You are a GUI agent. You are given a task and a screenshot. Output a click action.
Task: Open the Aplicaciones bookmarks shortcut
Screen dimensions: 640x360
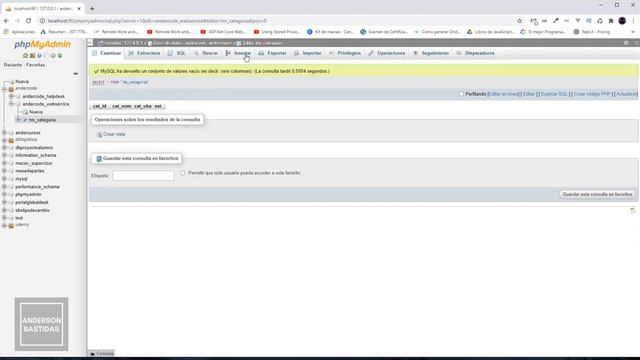20,32
